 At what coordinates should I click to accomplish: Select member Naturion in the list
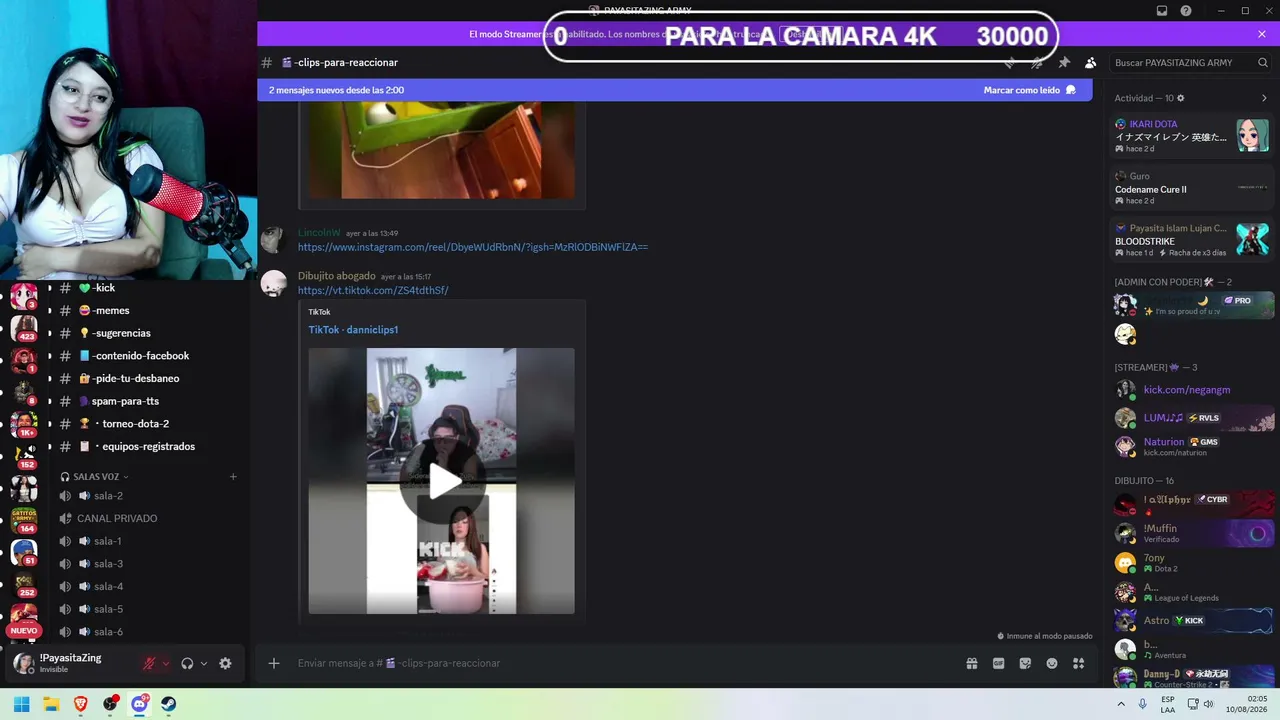point(1192,446)
